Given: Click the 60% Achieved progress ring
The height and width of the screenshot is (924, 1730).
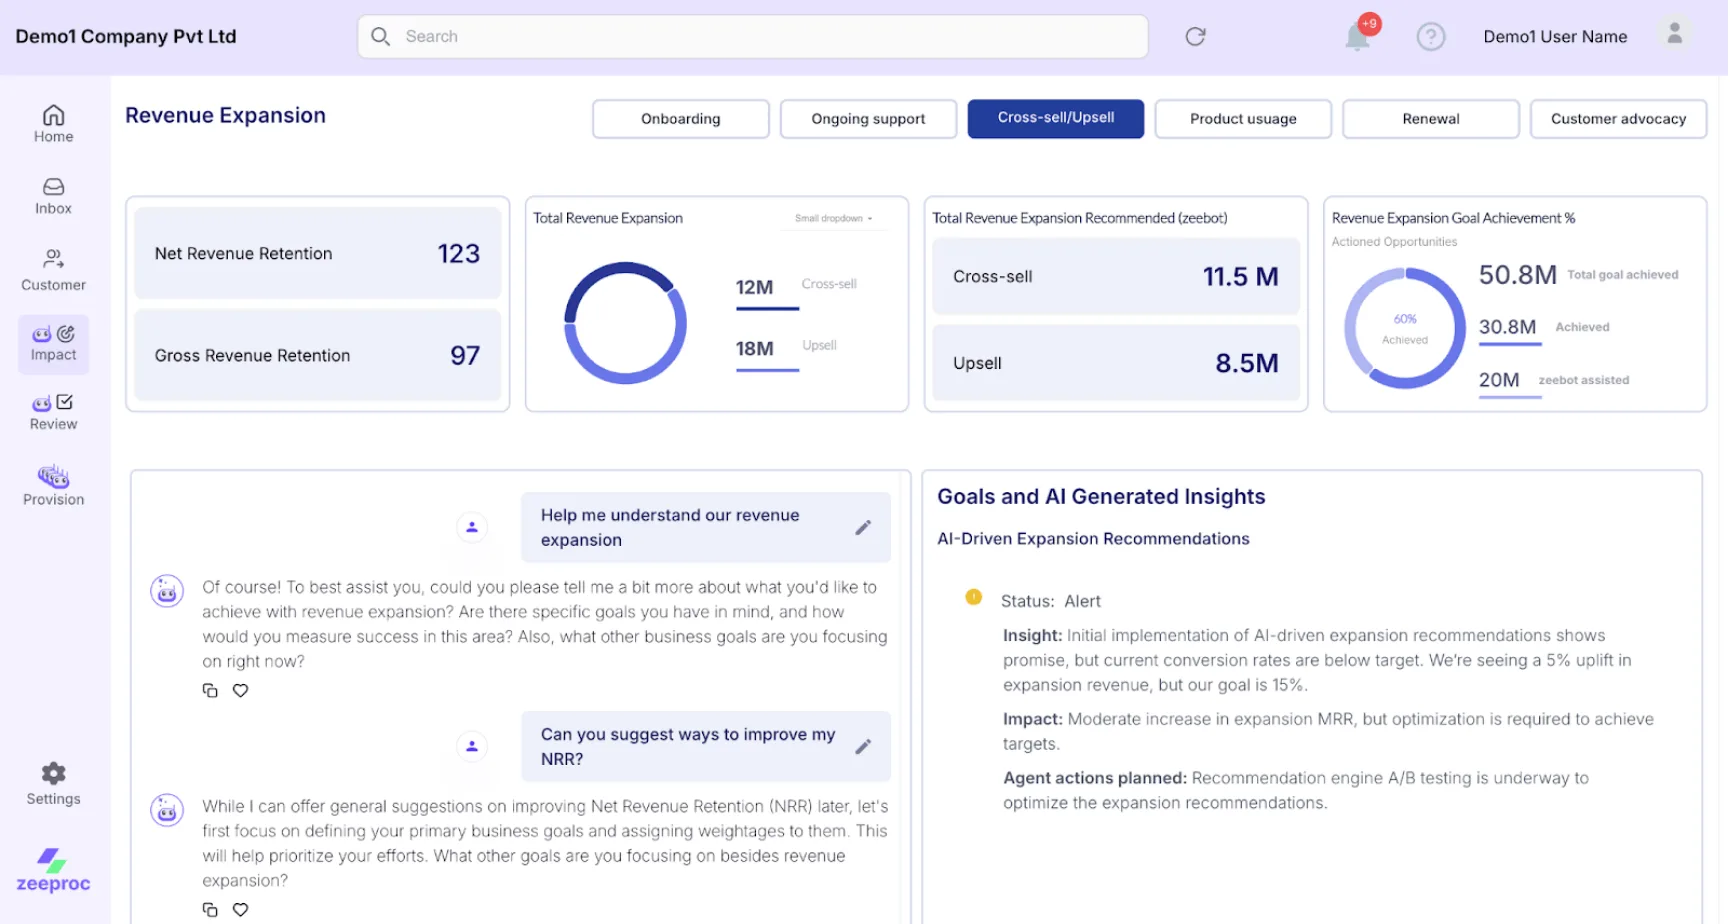Looking at the screenshot, I should tap(1404, 326).
